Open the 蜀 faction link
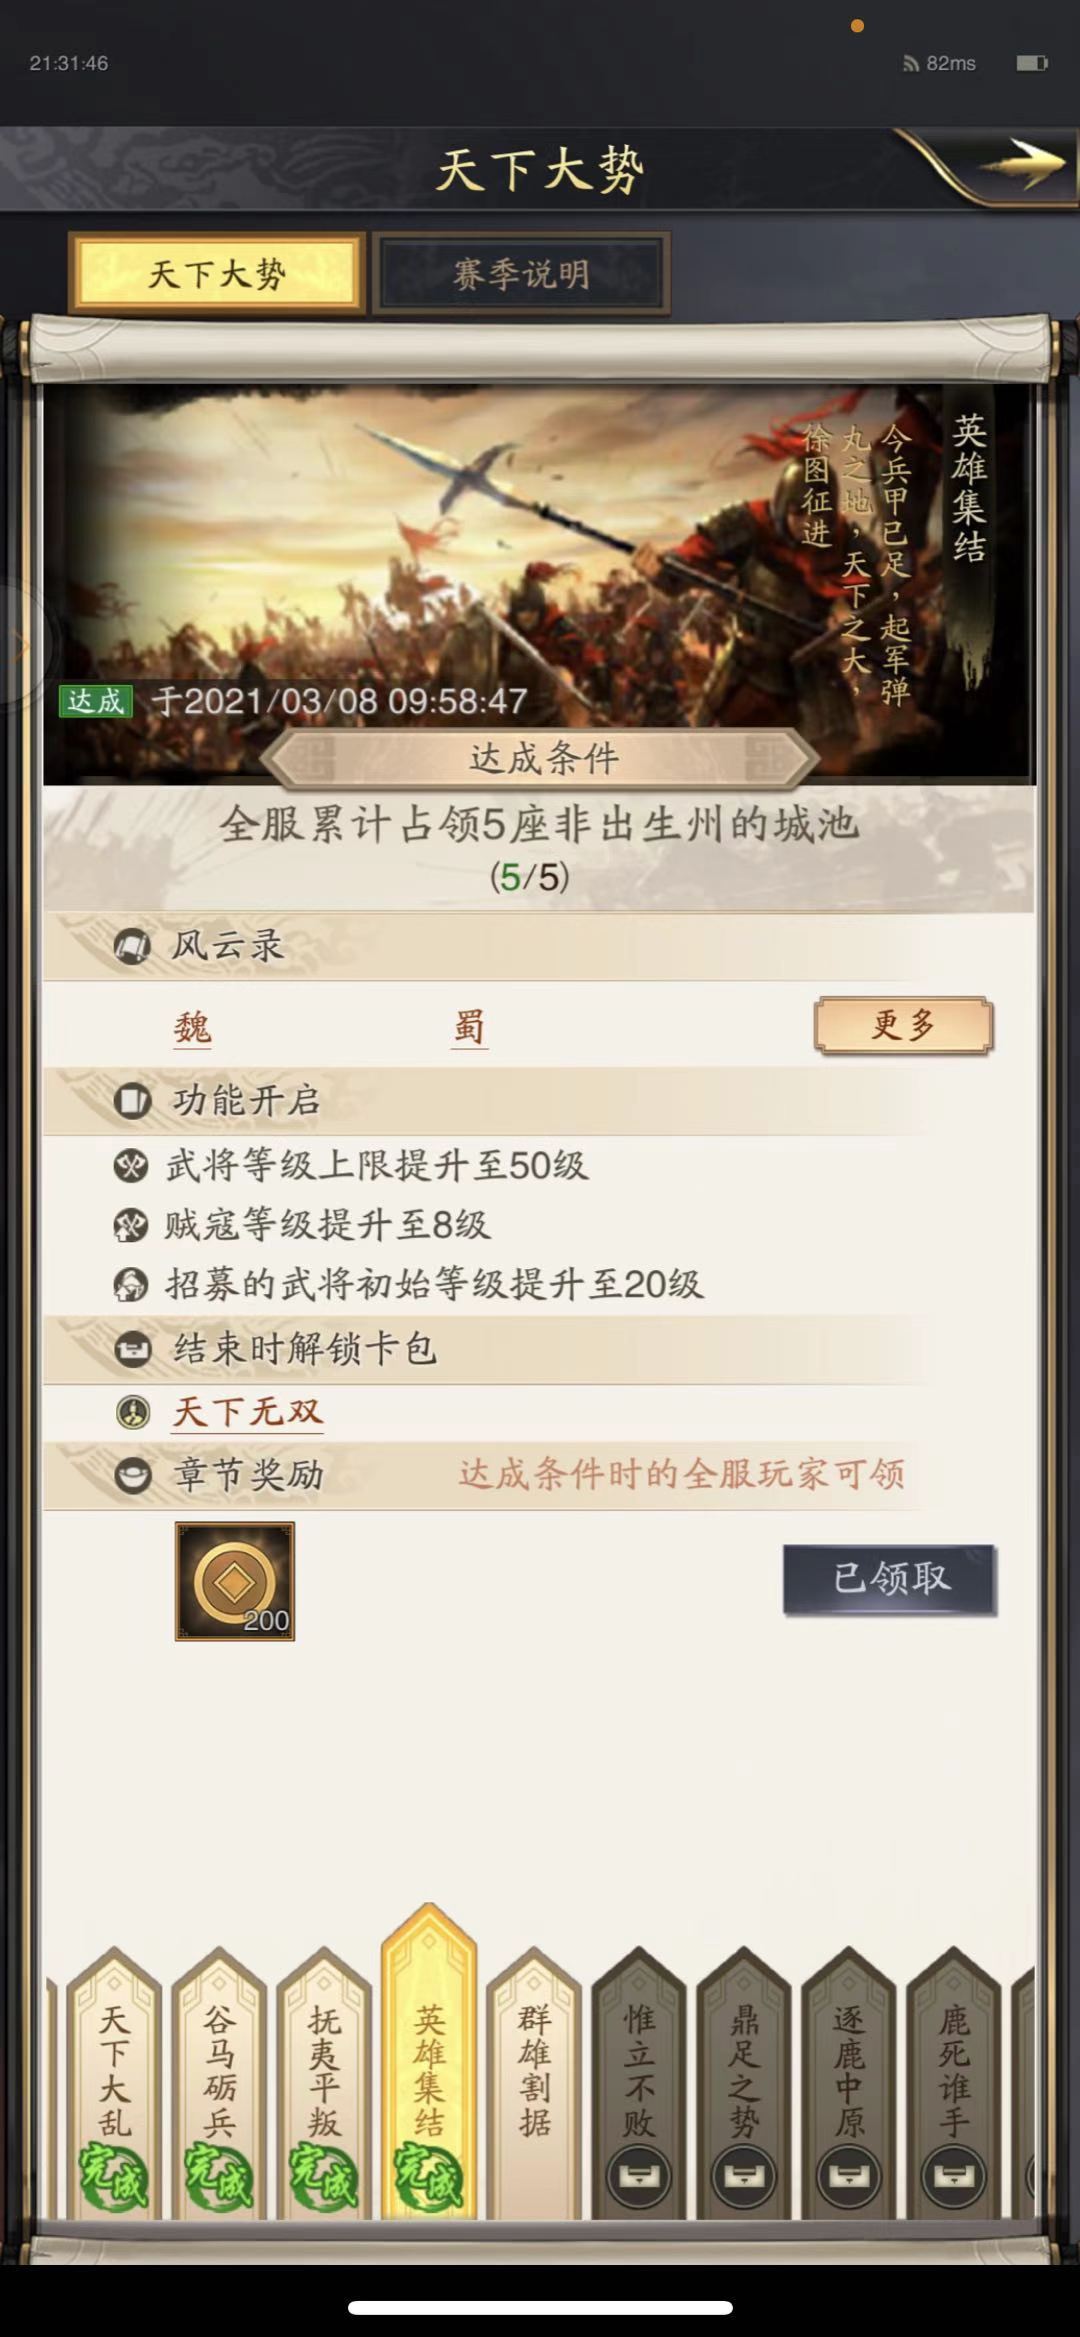The image size is (1080, 2337). (x=469, y=1027)
